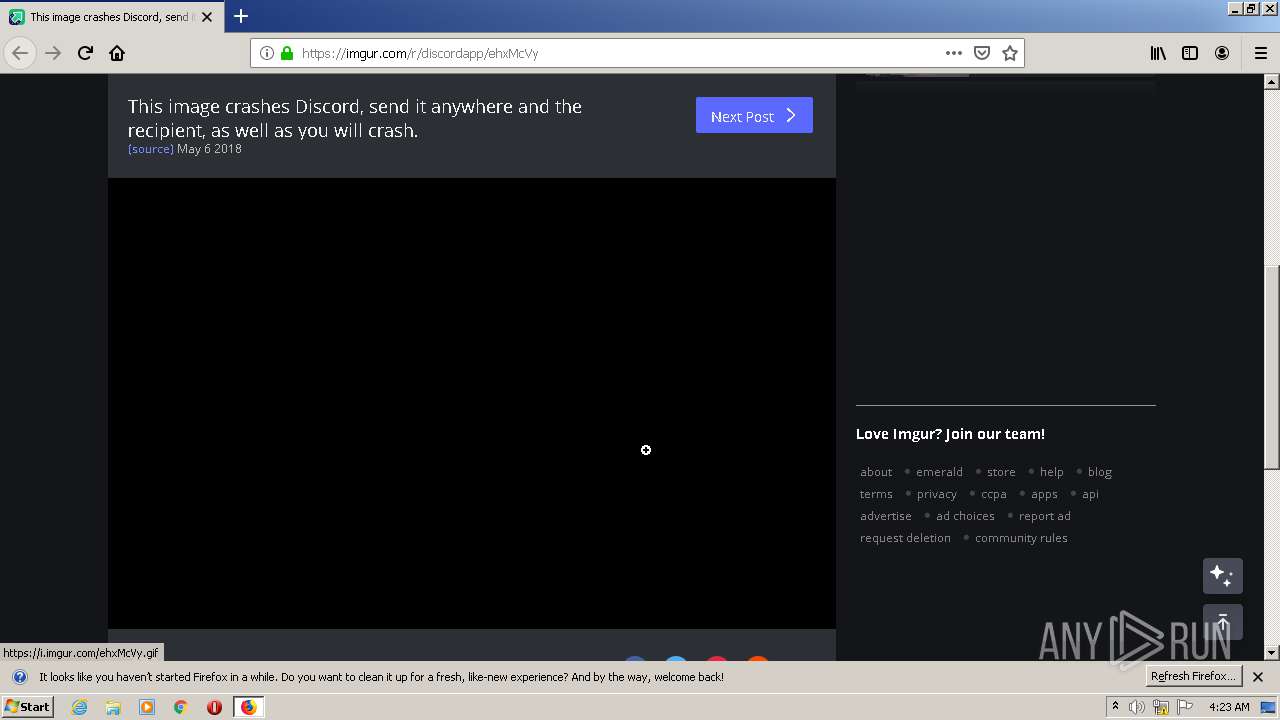The width and height of the screenshot is (1280, 720).
Task: Click Refresh Firefox button
Action: [x=1193, y=677]
